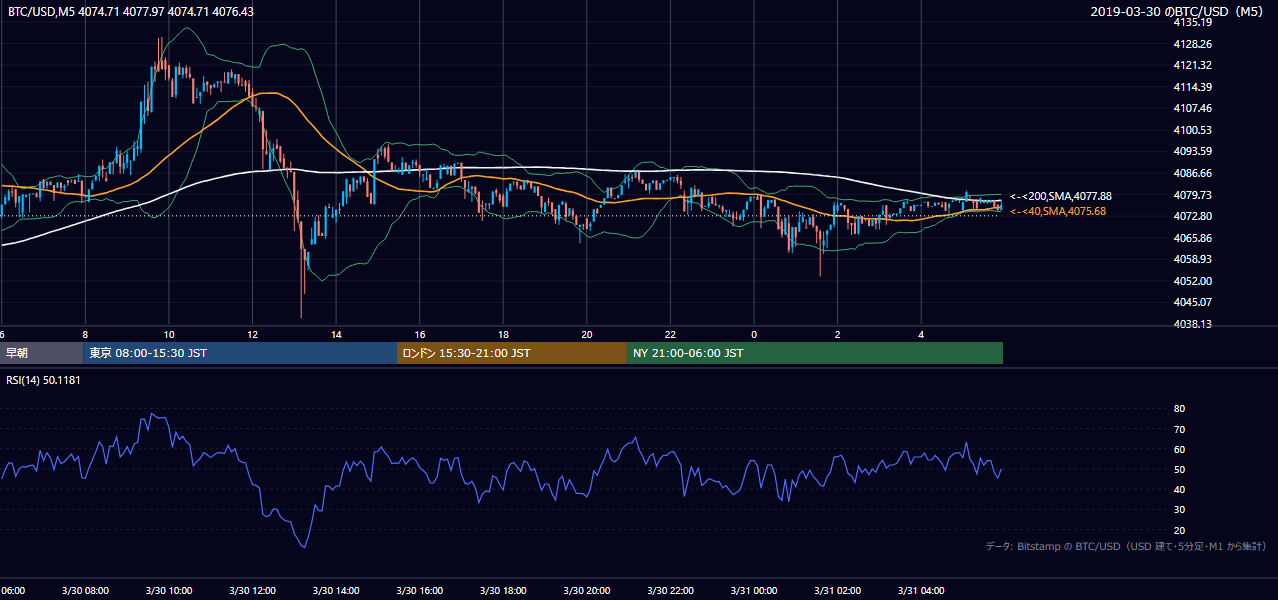Click price axis value 4128.26
1278x600 pixels.
pyautogui.click(x=1192, y=44)
